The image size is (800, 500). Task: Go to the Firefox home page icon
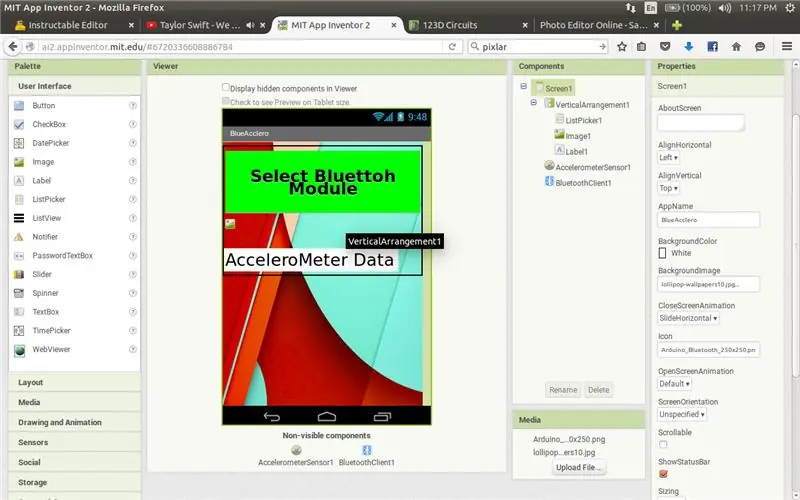(736, 46)
